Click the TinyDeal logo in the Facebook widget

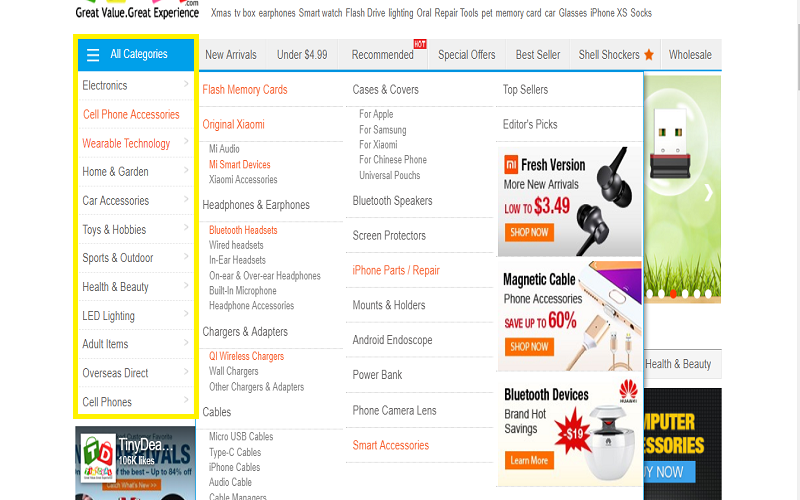coord(98,458)
